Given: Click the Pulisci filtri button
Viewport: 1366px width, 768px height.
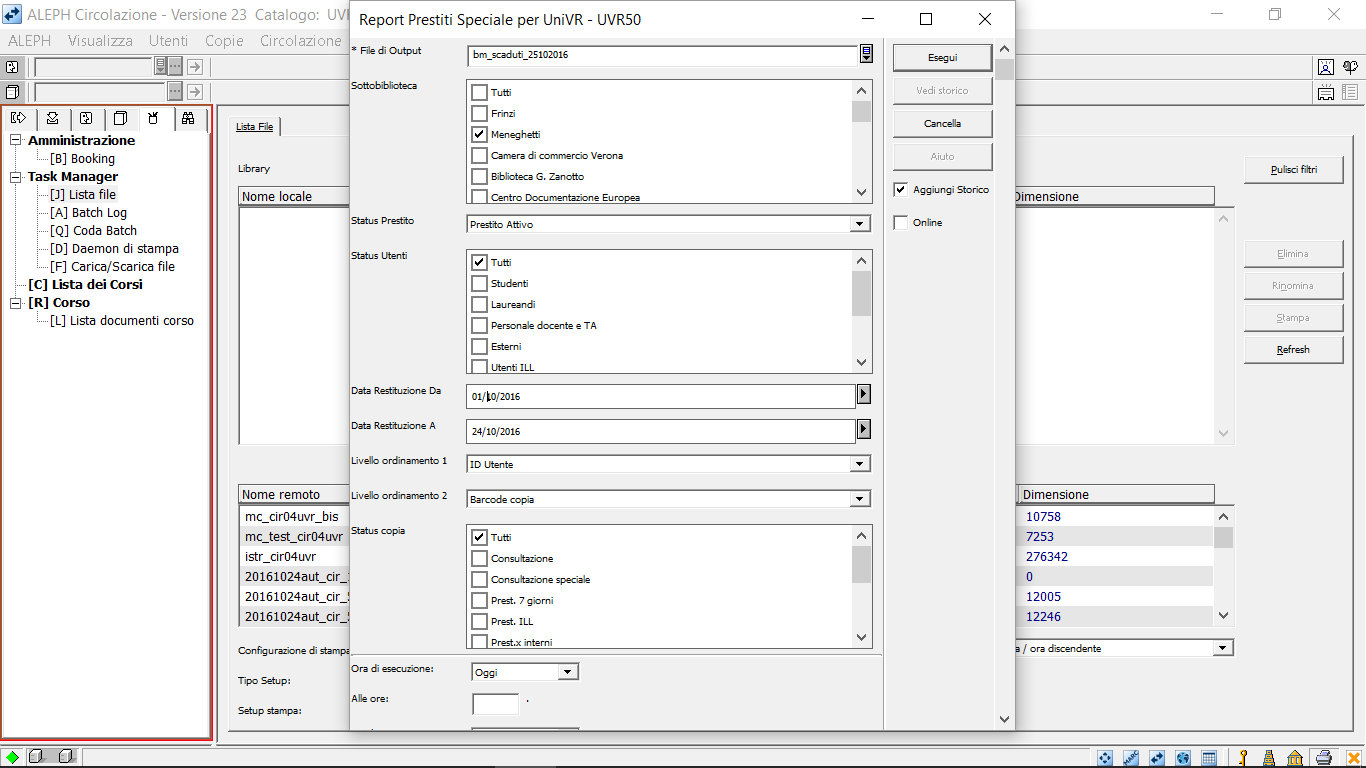Looking at the screenshot, I should coord(1293,170).
